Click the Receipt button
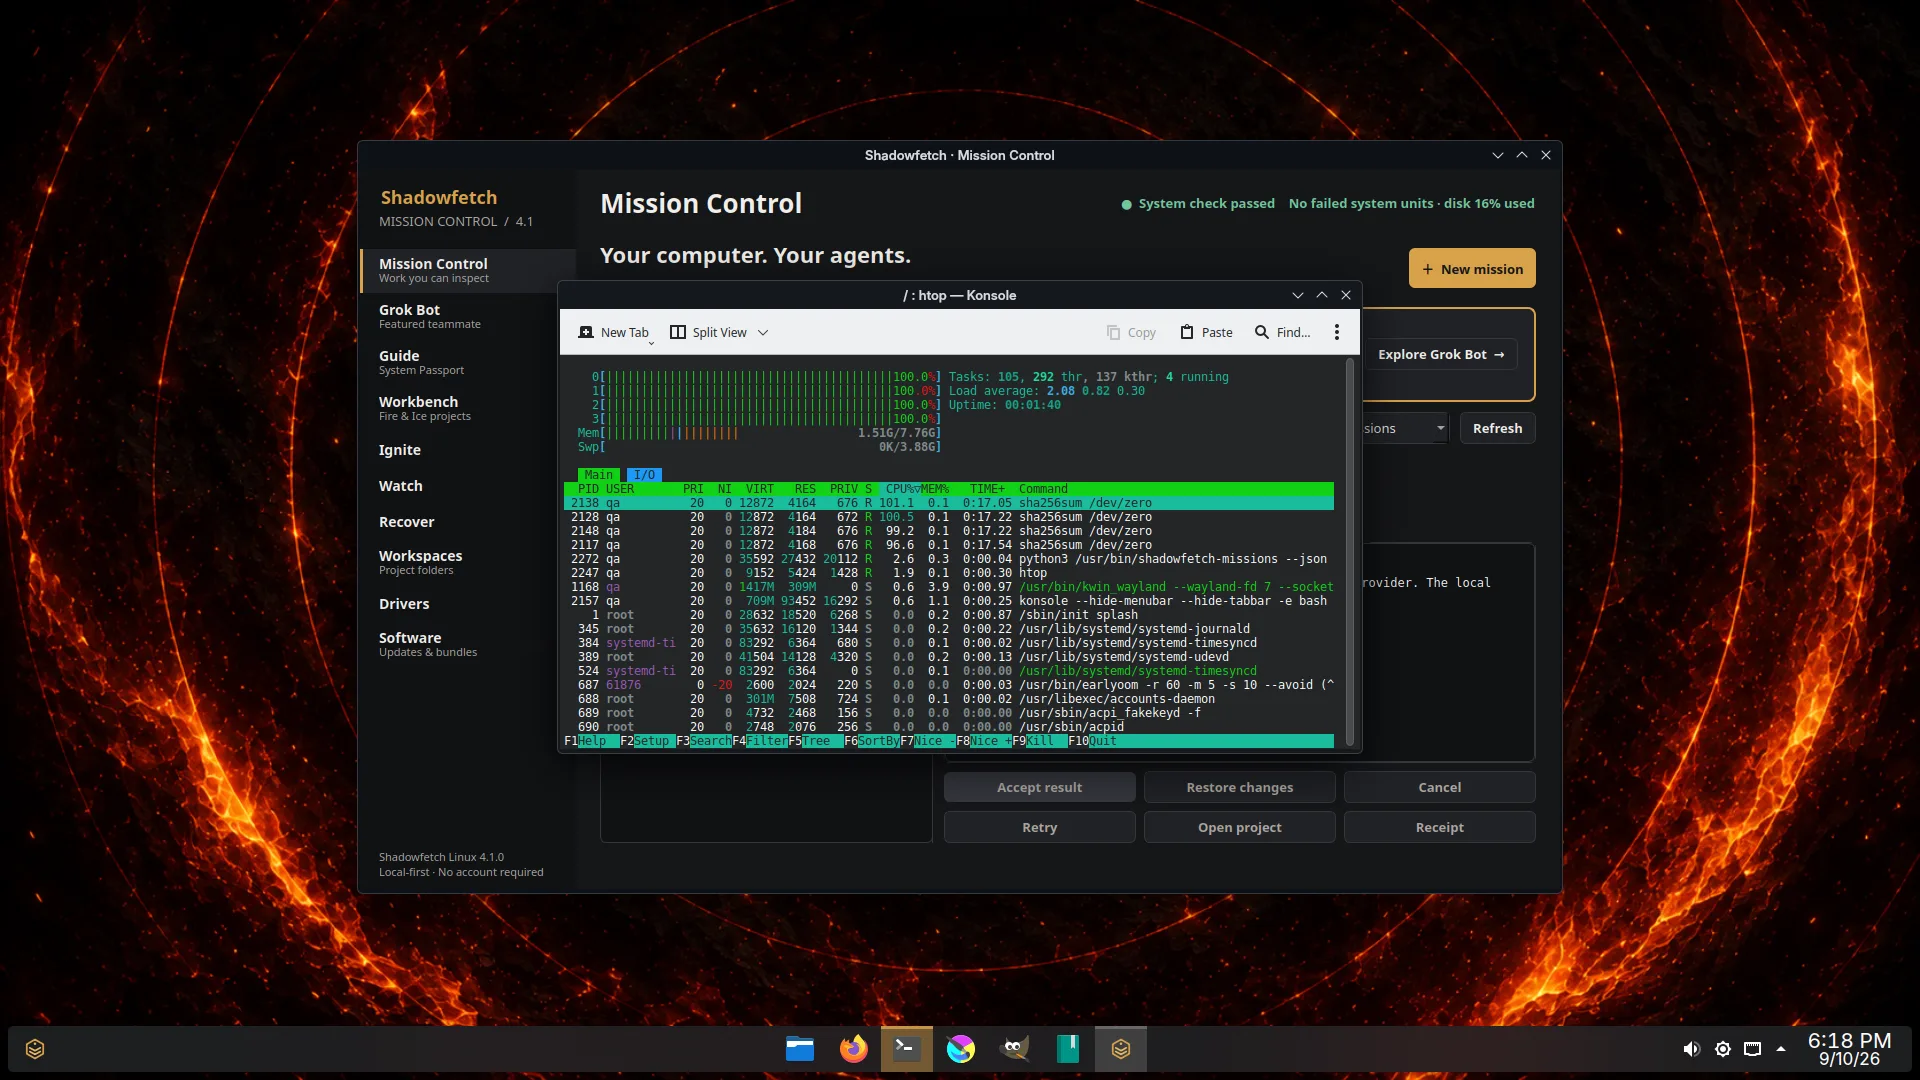The width and height of the screenshot is (1920, 1080). (1439, 827)
